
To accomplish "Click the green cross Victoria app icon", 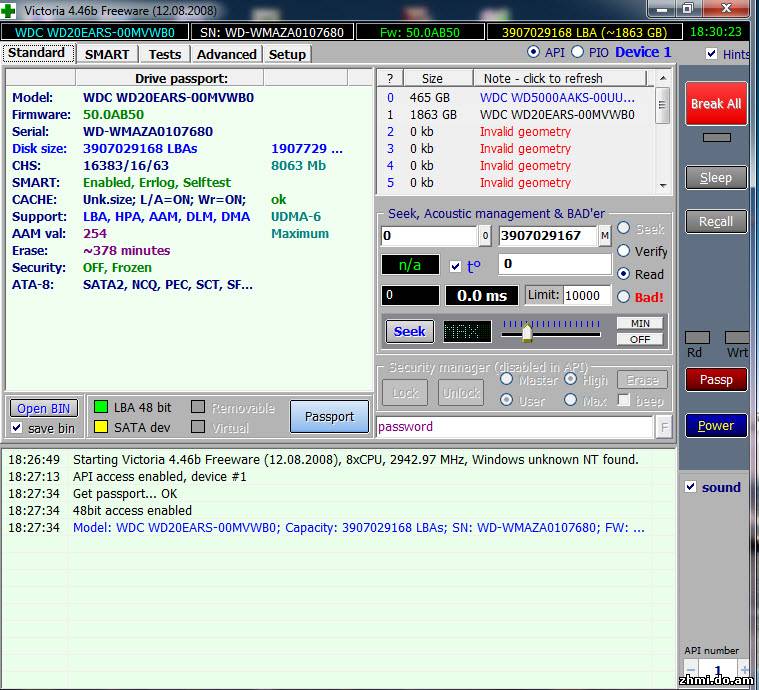I will tap(8, 10).
